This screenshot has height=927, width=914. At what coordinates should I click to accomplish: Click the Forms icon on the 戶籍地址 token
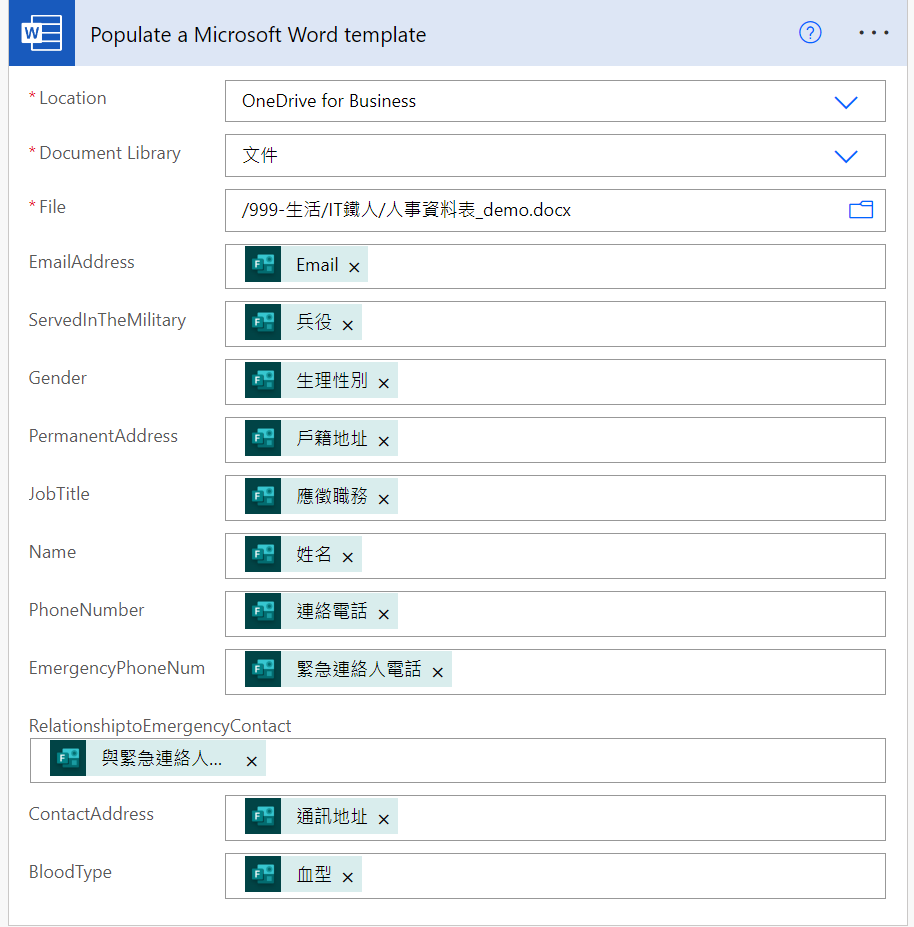263,437
